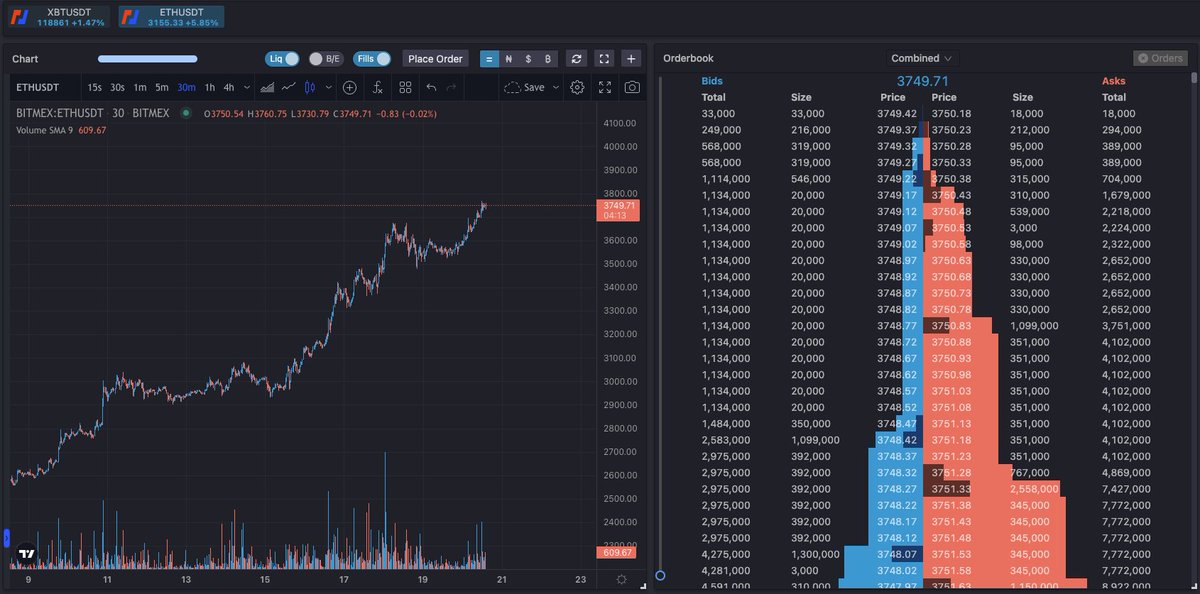The image size is (1200, 594).
Task: Open the grid layout selector icon
Action: [404, 87]
